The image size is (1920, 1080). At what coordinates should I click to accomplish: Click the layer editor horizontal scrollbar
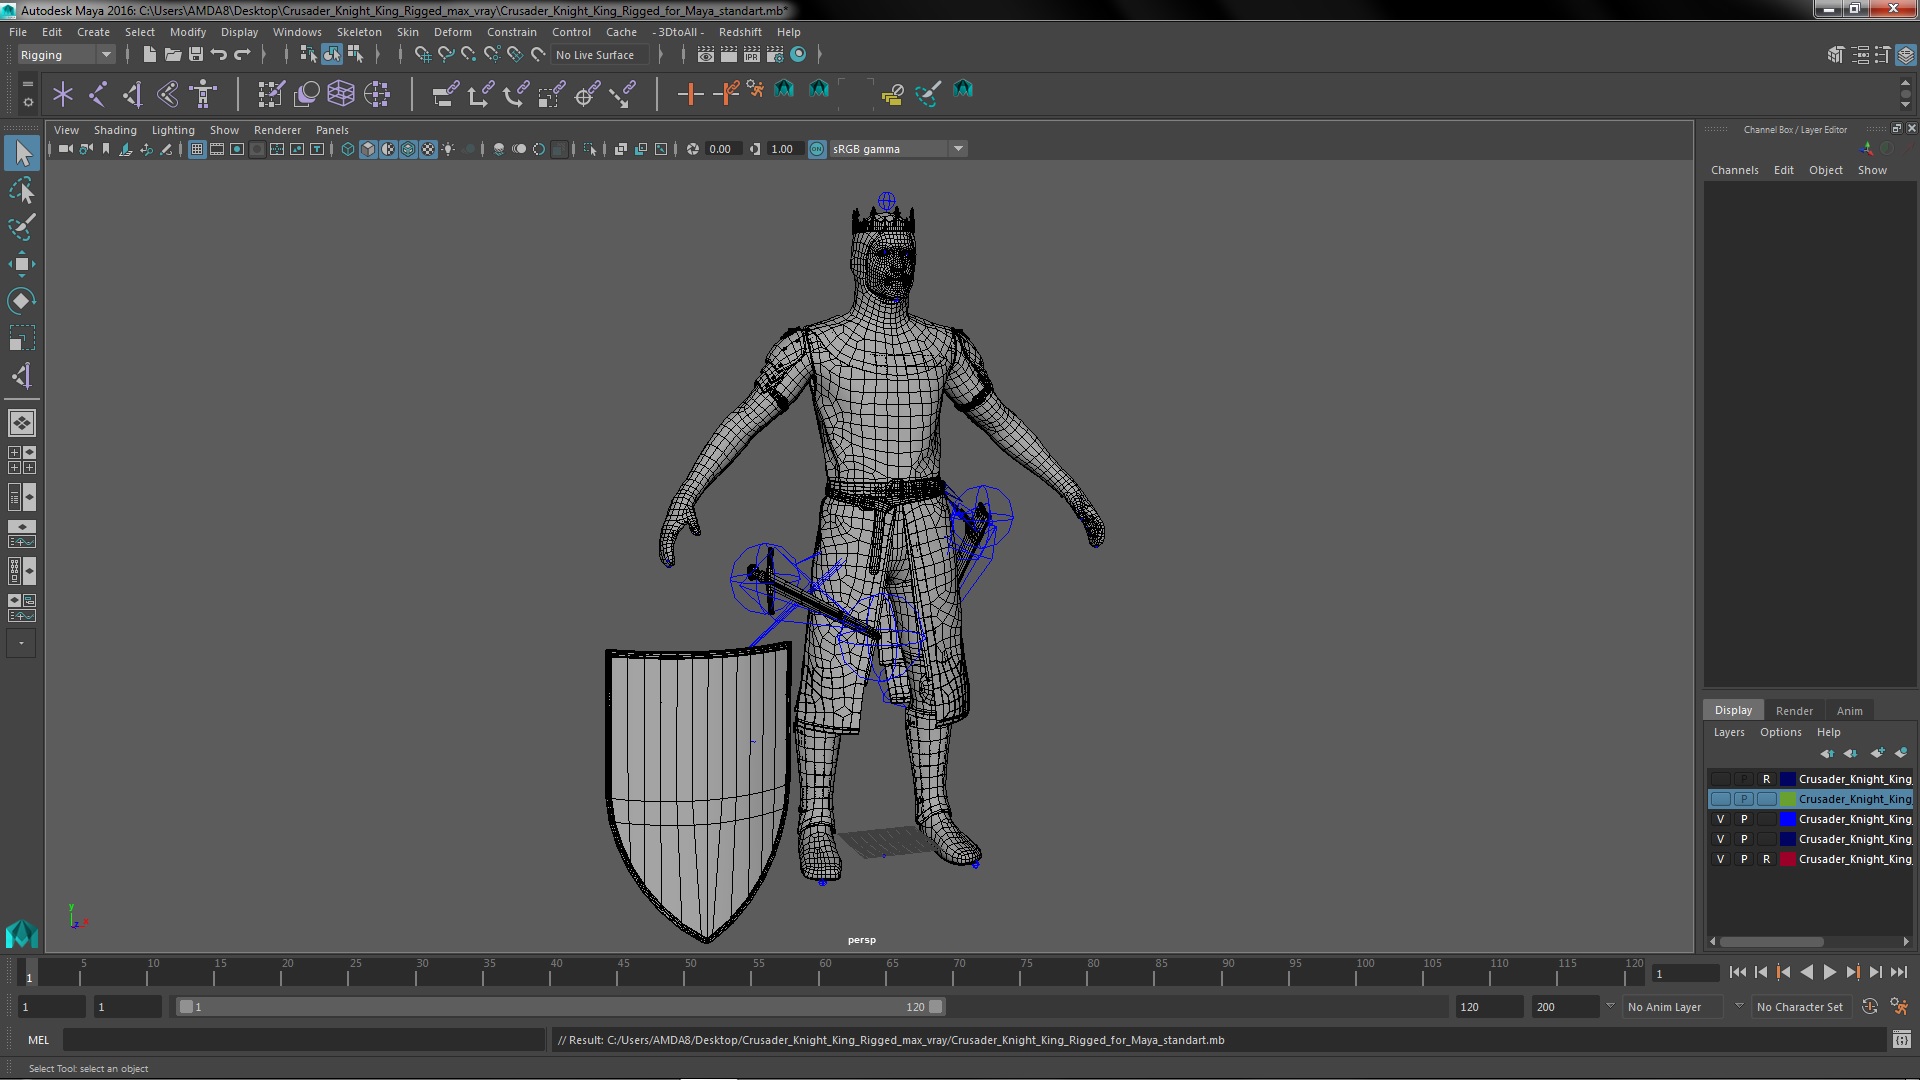(1770, 942)
